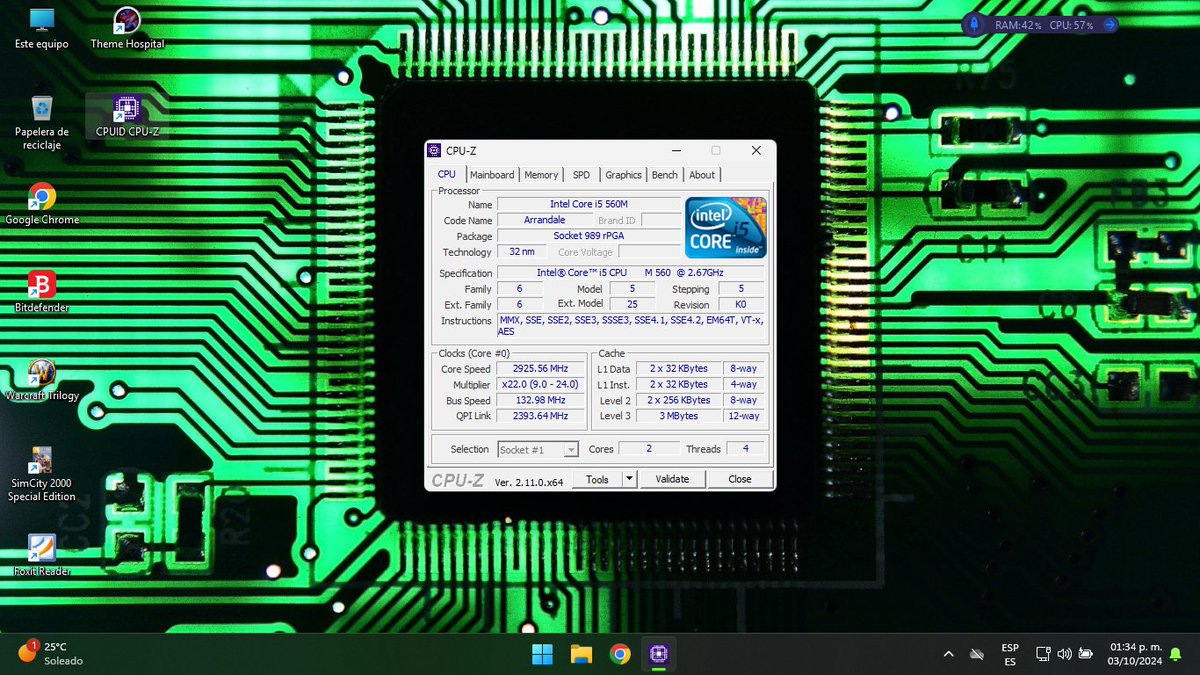This screenshot has width=1200, height=675.
Task: Click battery charging tray icon
Action: click(1087, 654)
